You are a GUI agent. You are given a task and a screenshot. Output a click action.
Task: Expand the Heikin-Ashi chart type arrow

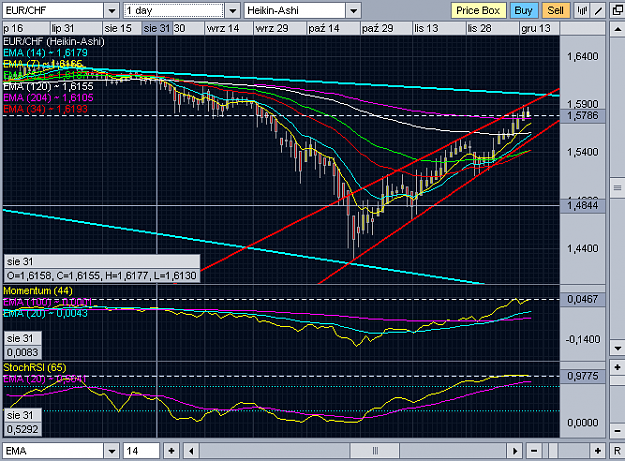tap(354, 11)
